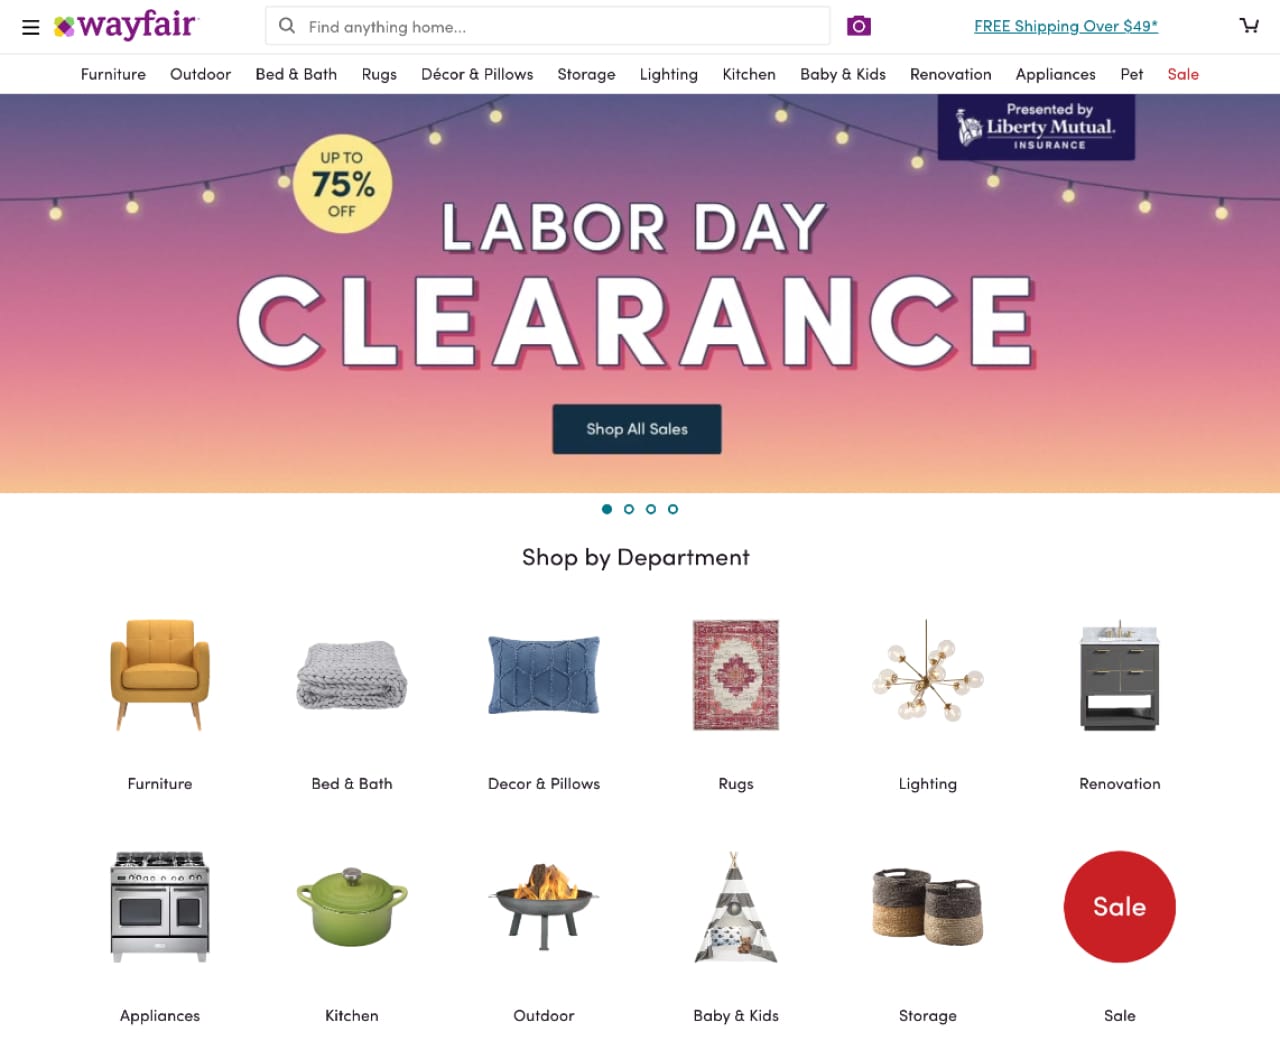Open the Baby & Kids nav menu
This screenshot has width=1280, height=1059.
[x=843, y=74]
